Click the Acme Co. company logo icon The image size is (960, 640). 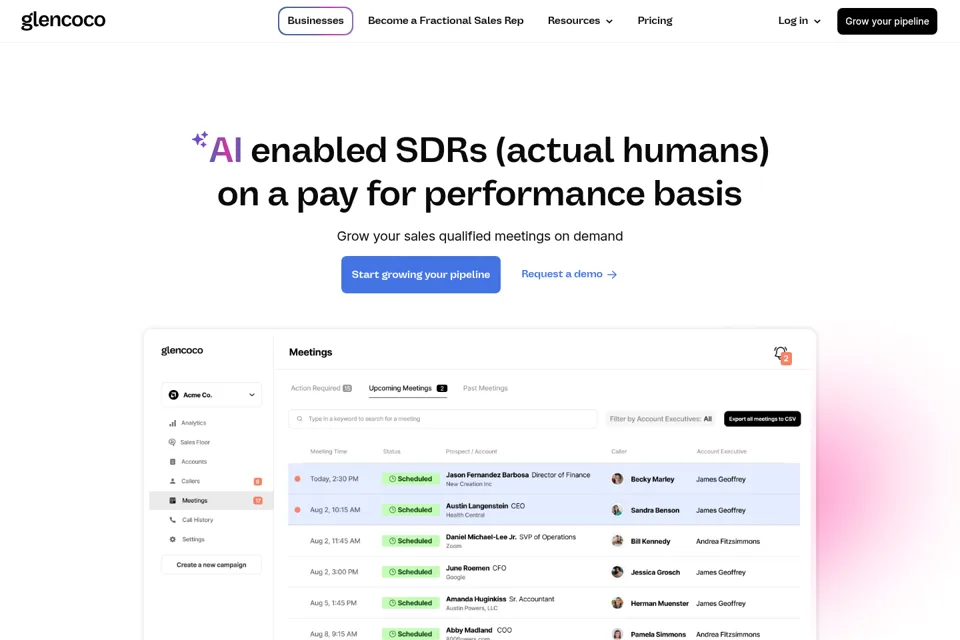[x=174, y=395]
